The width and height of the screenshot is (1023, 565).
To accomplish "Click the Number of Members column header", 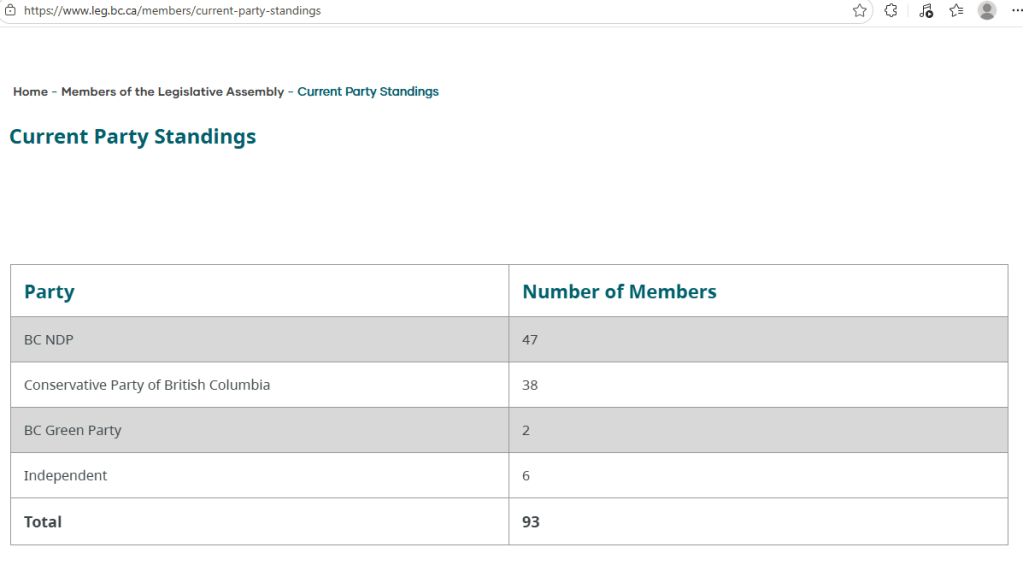I will 619,292.
